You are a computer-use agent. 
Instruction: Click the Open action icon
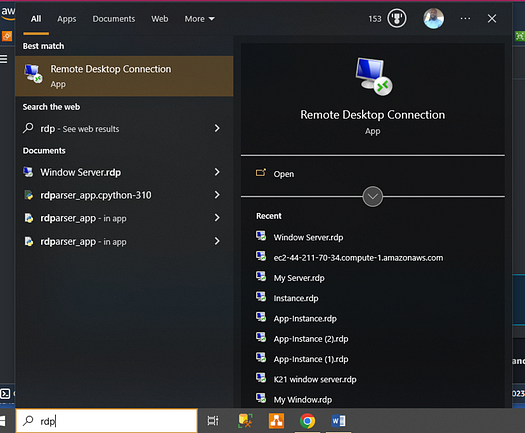pos(261,172)
